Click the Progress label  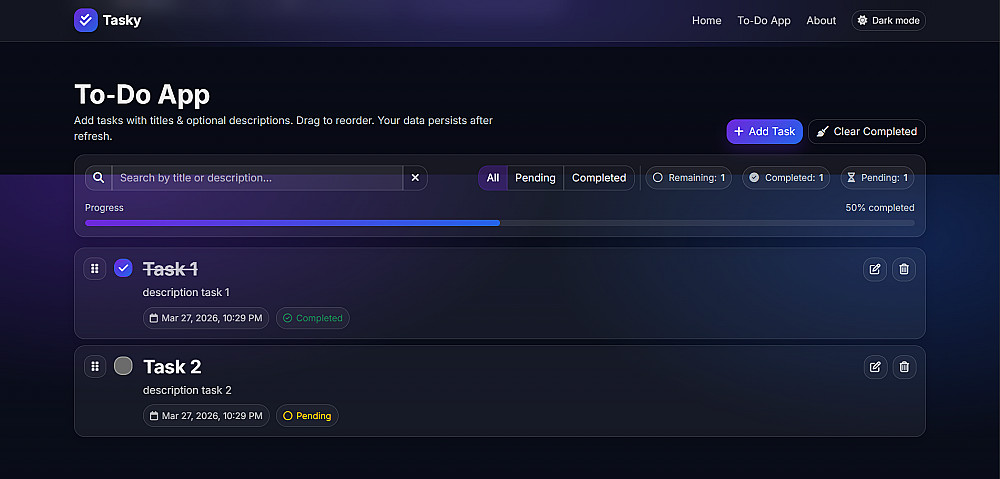(105, 208)
